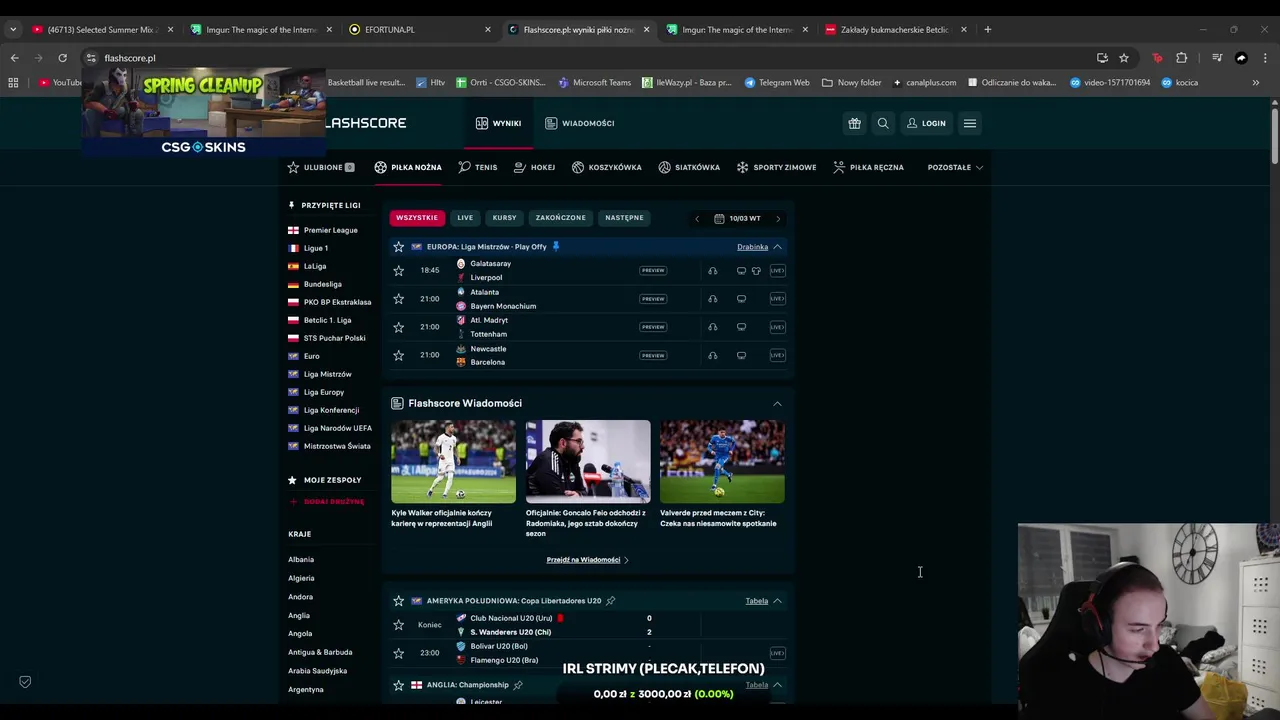The height and width of the screenshot is (720, 1280).
Task: Open PREVIEW for Galatasaray vs Liverpool
Action: (x=653, y=270)
